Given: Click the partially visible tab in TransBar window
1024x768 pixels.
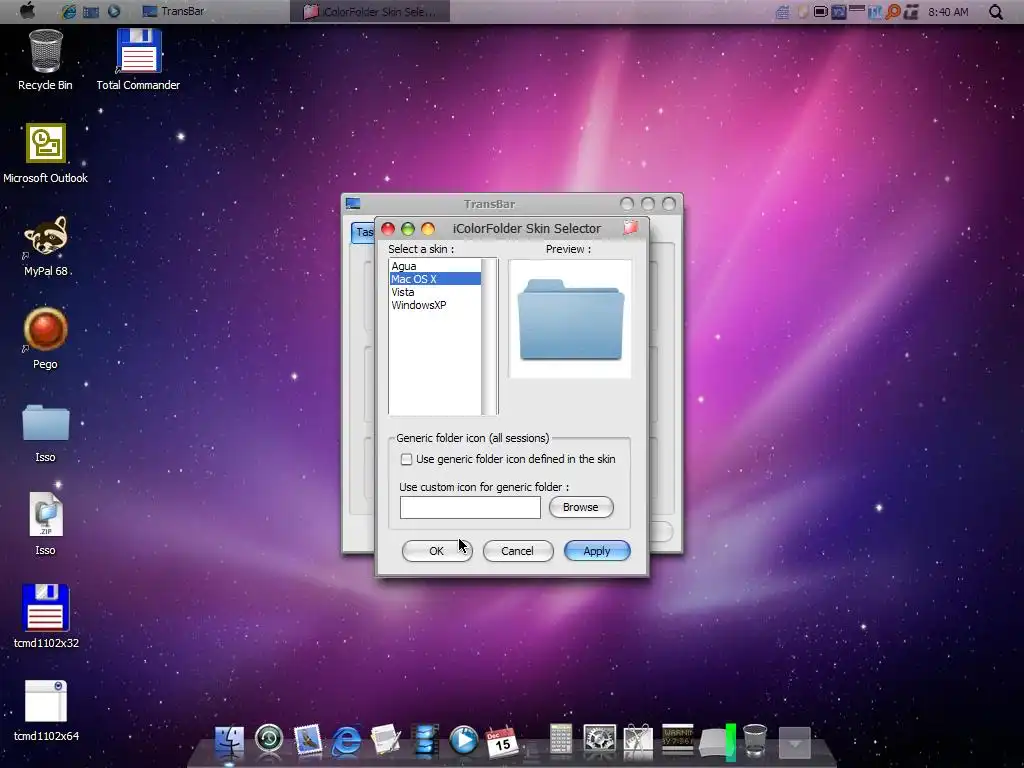Looking at the screenshot, I should pos(362,232).
